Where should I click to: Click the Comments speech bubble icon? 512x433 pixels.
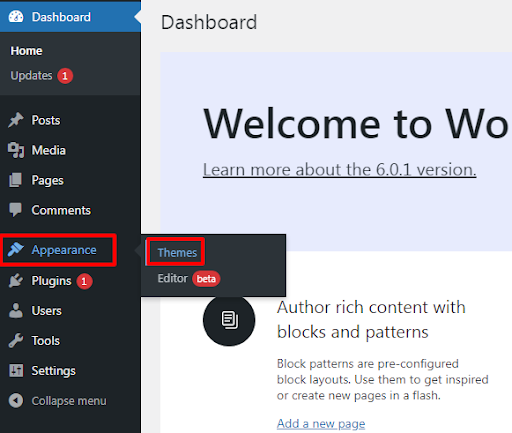(16, 210)
